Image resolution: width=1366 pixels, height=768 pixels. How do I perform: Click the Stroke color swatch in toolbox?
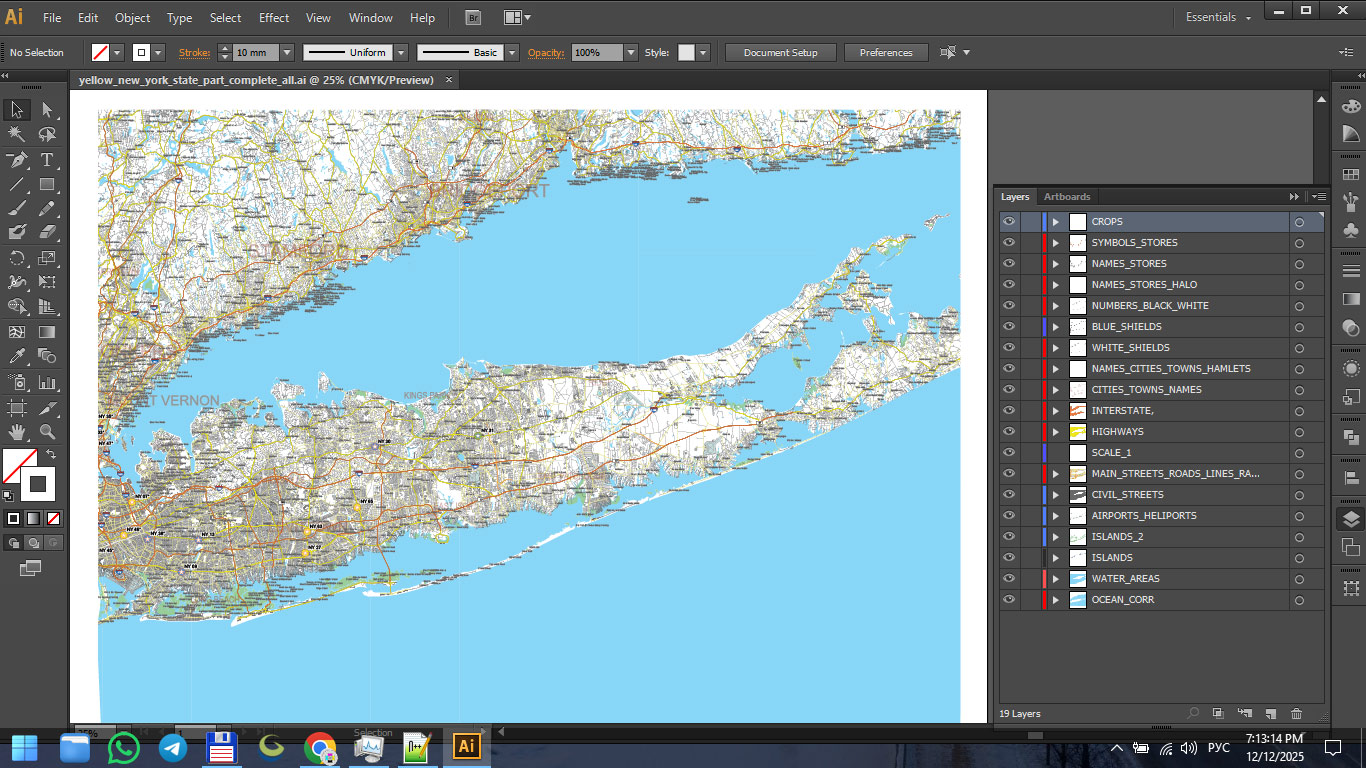click(x=37, y=484)
